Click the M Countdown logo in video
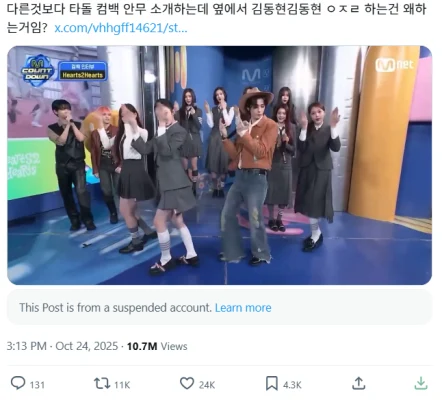Image resolution: width=442 pixels, height=400 pixels. 37,71
